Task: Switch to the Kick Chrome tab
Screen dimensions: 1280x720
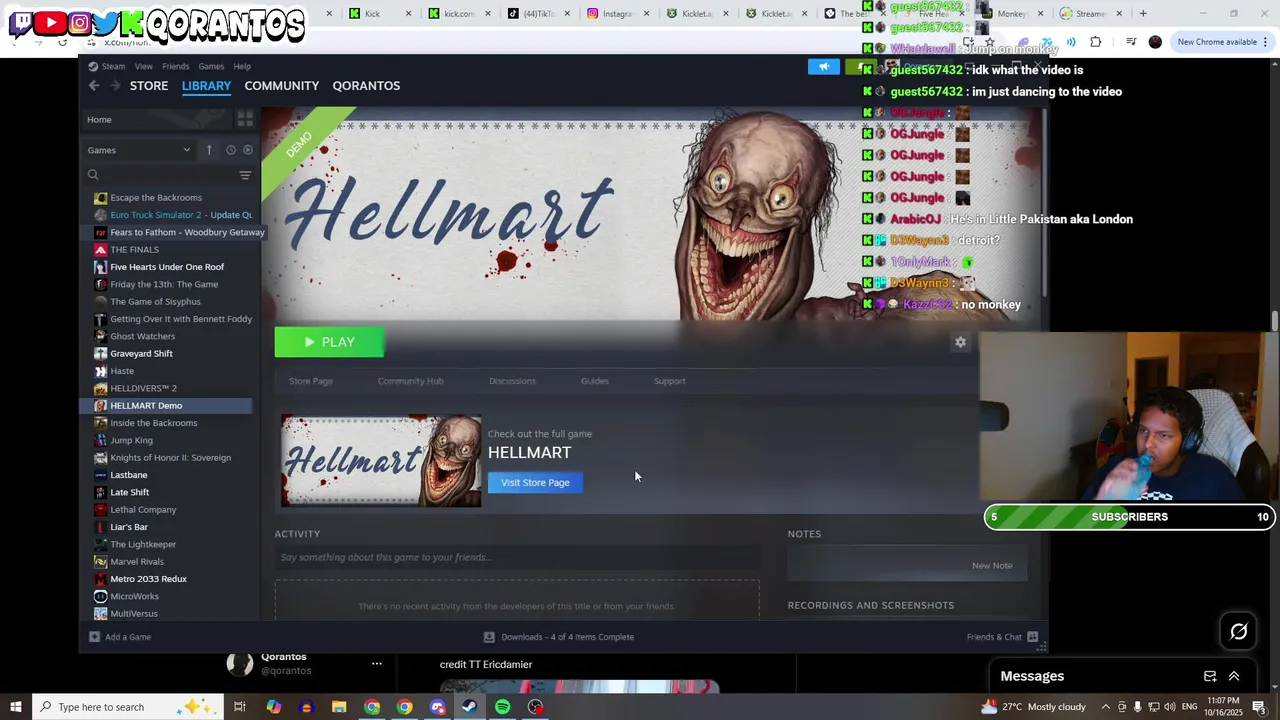Action: pos(372,14)
